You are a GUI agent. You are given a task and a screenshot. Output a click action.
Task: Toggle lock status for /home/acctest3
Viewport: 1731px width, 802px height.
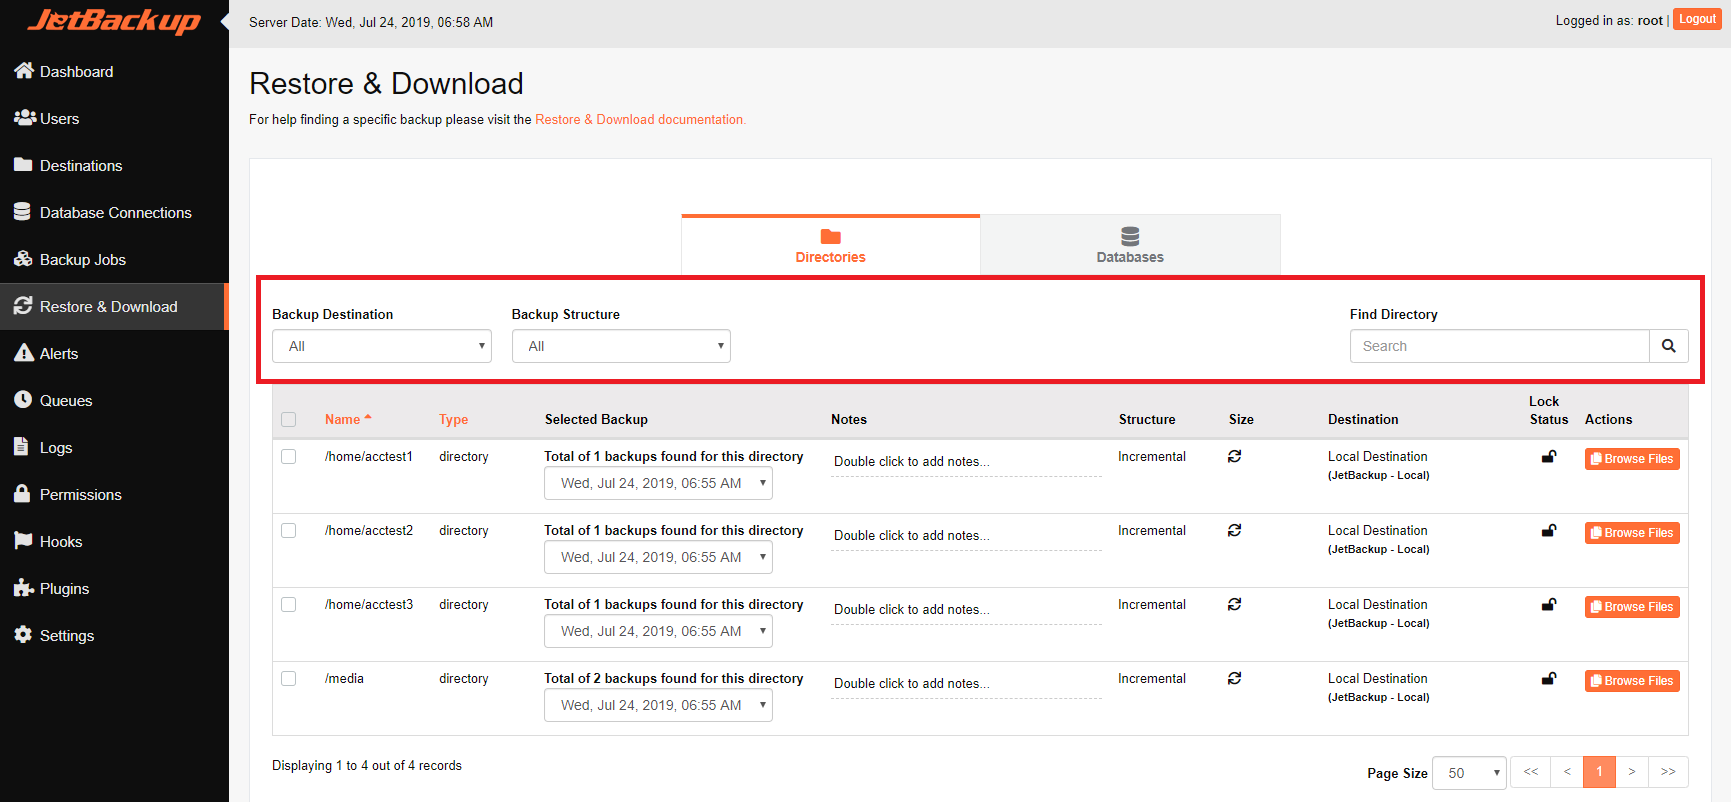coord(1549,605)
